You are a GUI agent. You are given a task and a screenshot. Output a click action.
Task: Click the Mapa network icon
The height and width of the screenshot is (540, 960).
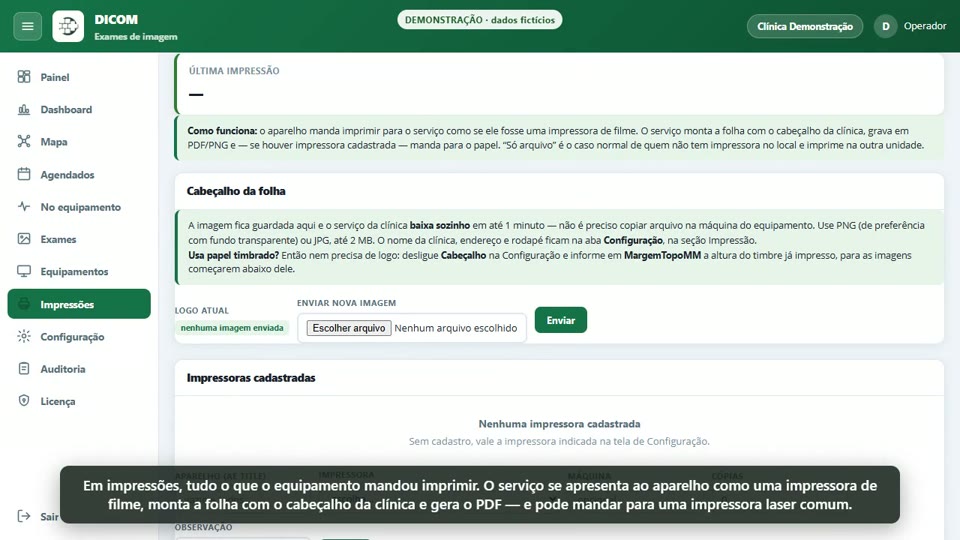(24, 141)
